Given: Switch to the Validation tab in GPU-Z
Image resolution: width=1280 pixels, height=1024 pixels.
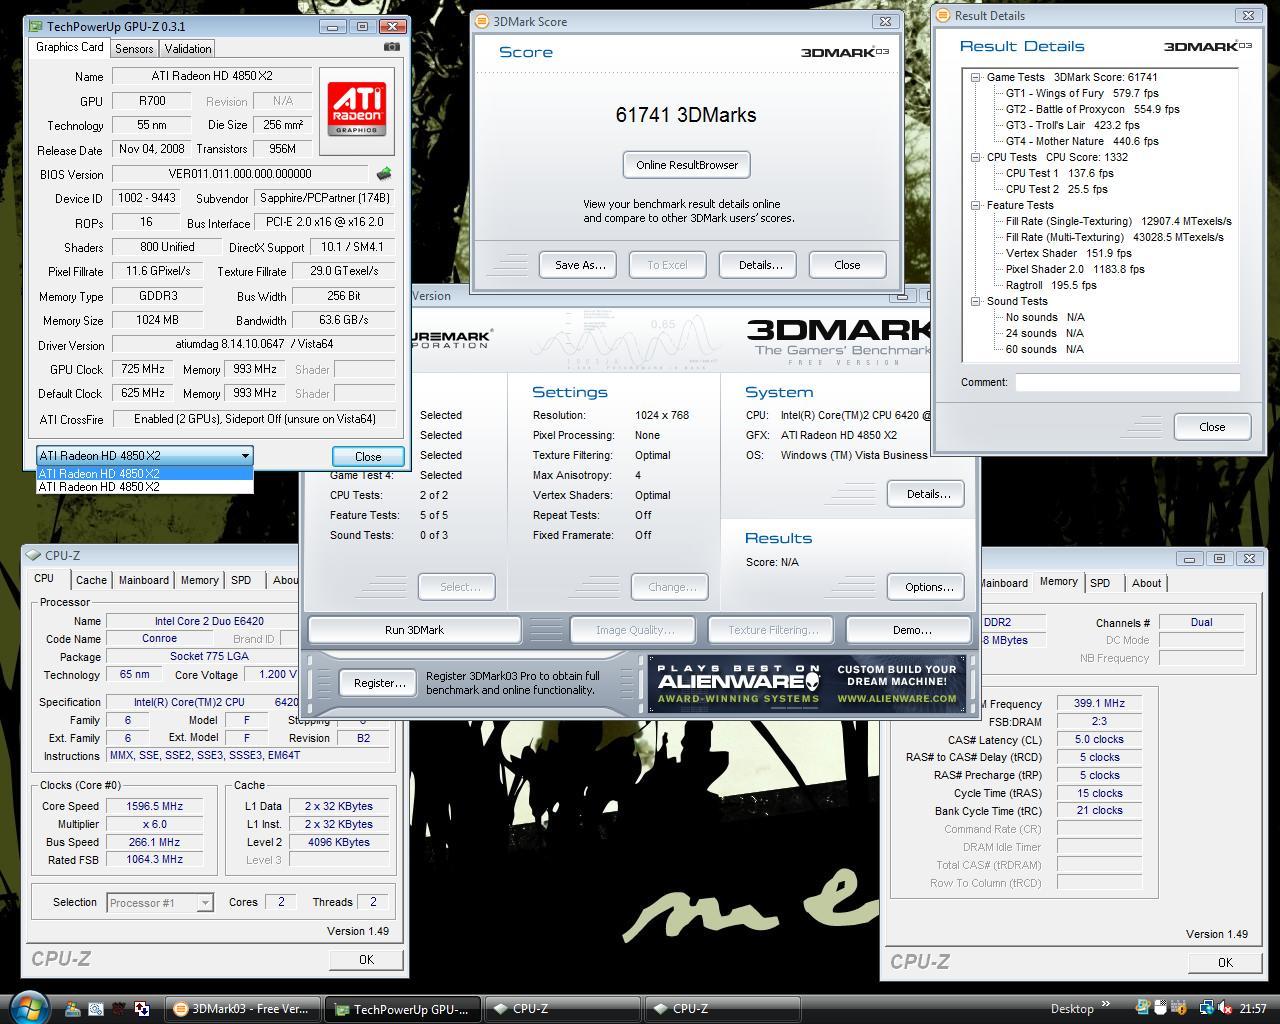Looking at the screenshot, I should pyautogui.click(x=188, y=48).
